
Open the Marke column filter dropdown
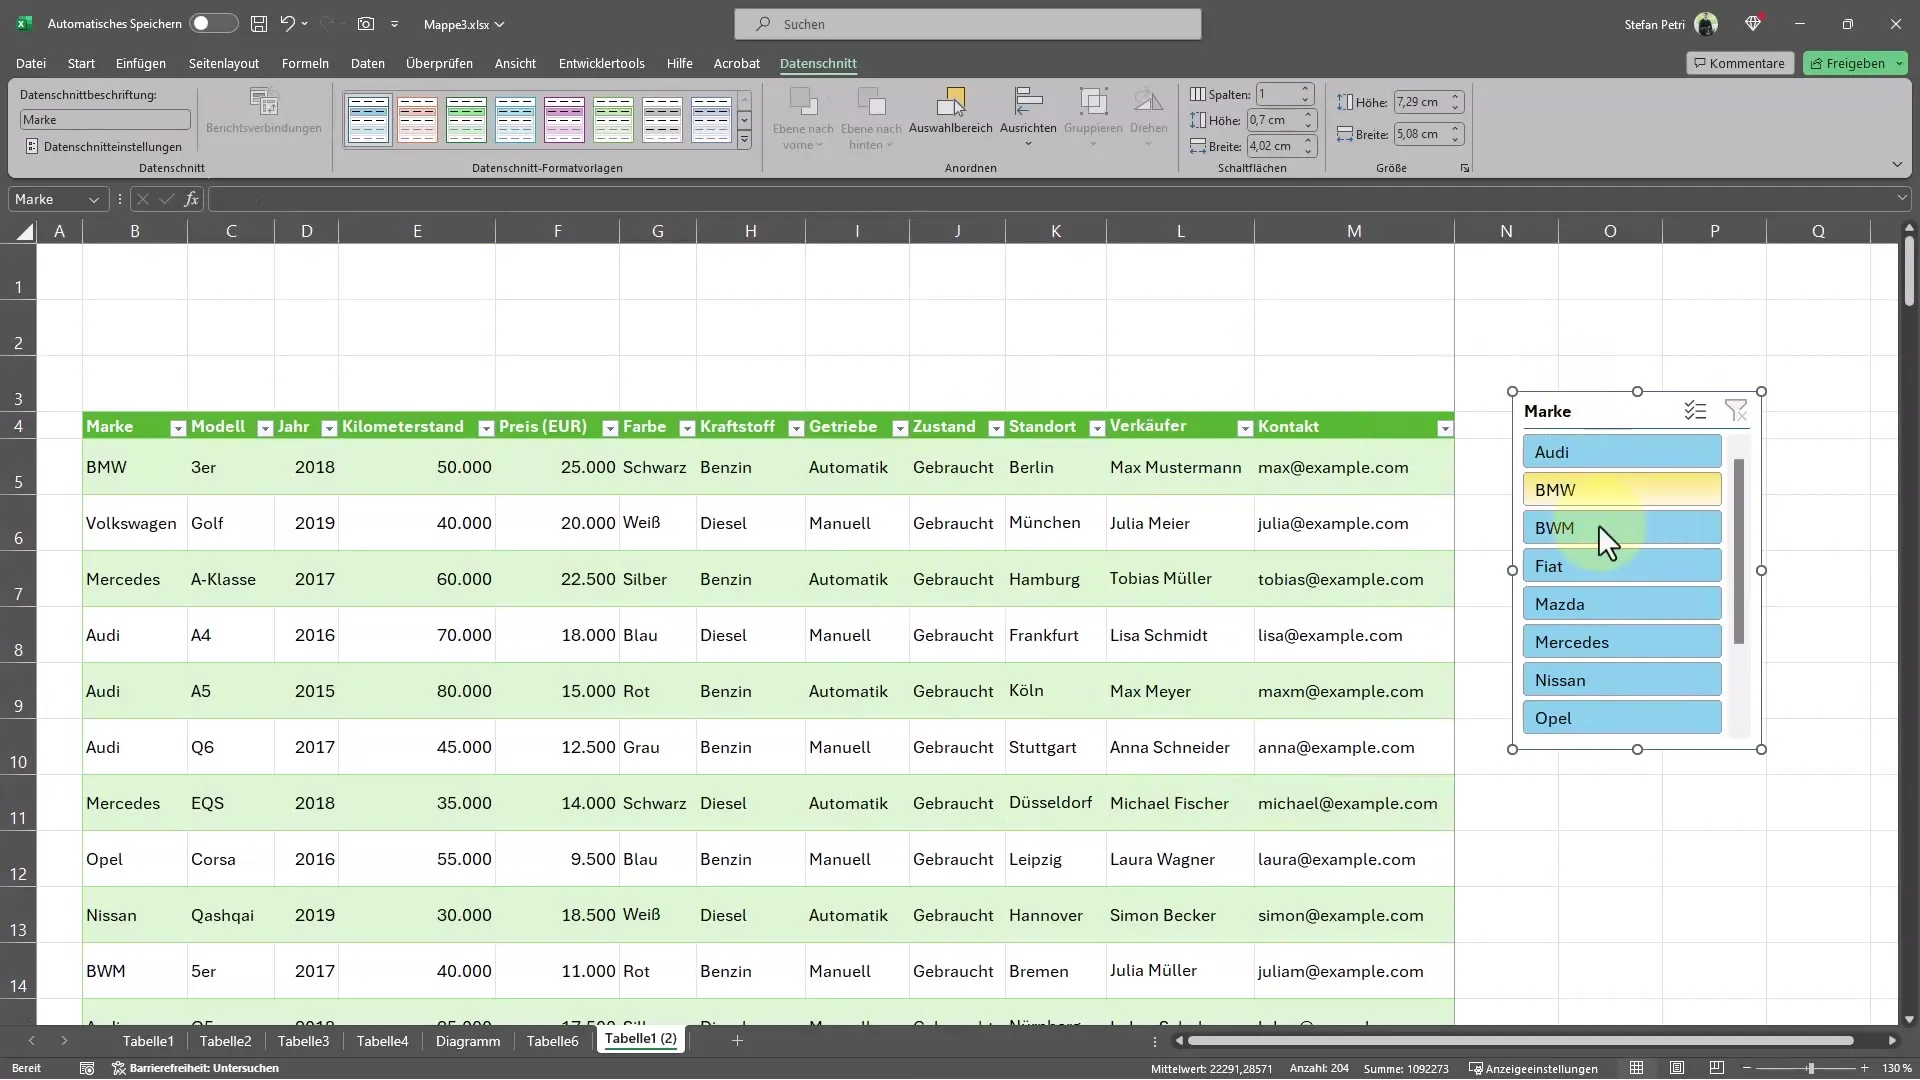pos(178,428)
